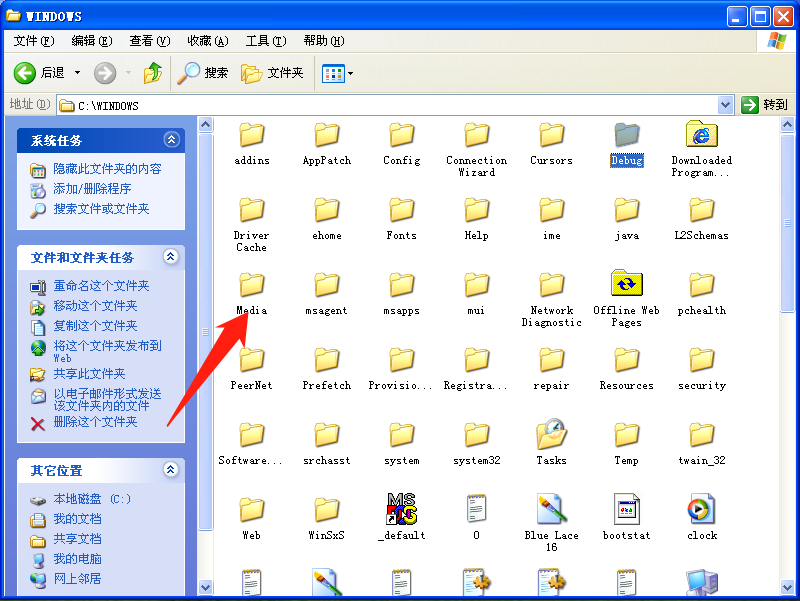This screenshot has height=601, width=800.
Task: Click the Forward green arrow button
Action: 105,73
